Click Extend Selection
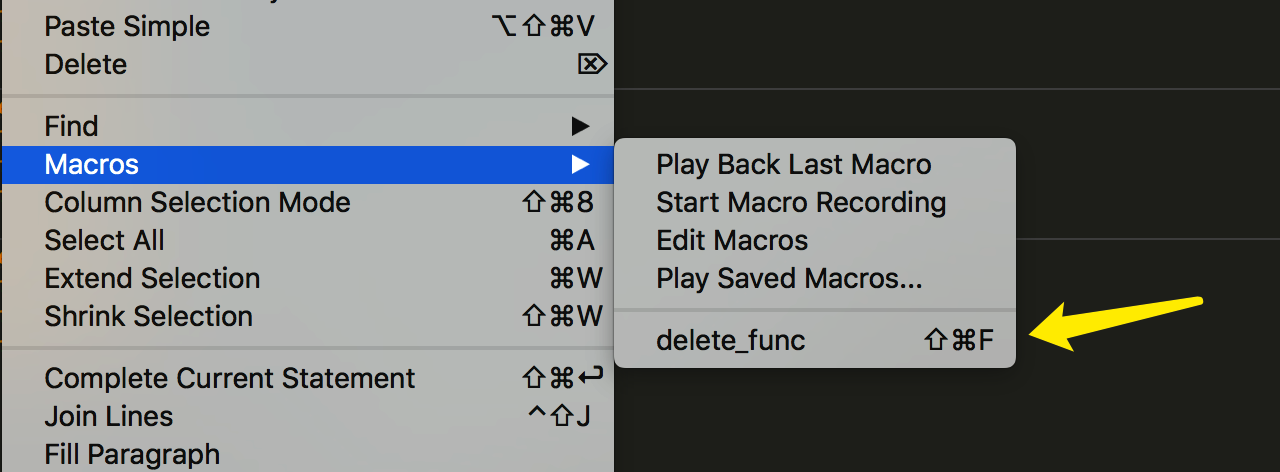Viewport: 1280px width, 472px height. [307, 279]
